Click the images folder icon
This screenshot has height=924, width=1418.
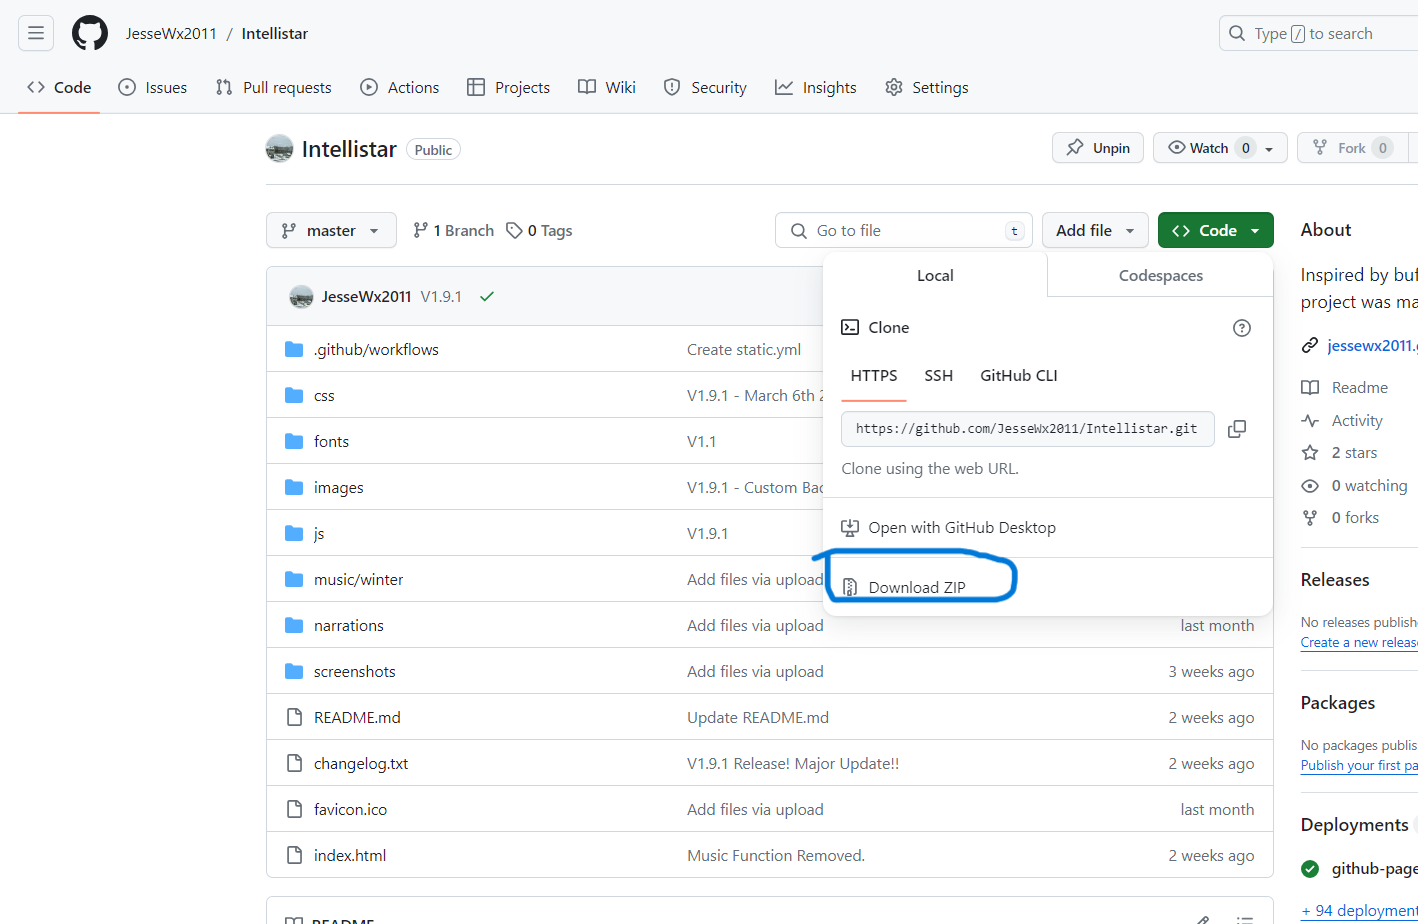click(294, 487)
